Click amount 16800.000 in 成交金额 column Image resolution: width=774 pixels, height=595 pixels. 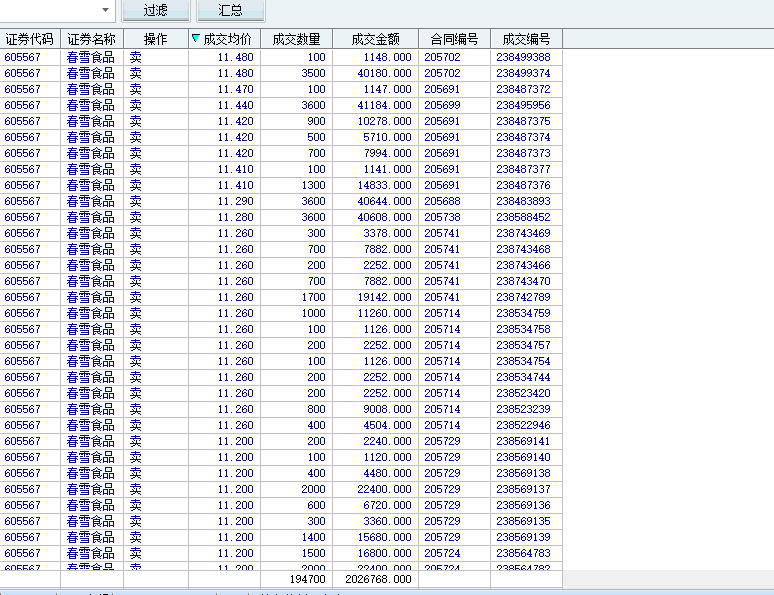click(385, 553)
